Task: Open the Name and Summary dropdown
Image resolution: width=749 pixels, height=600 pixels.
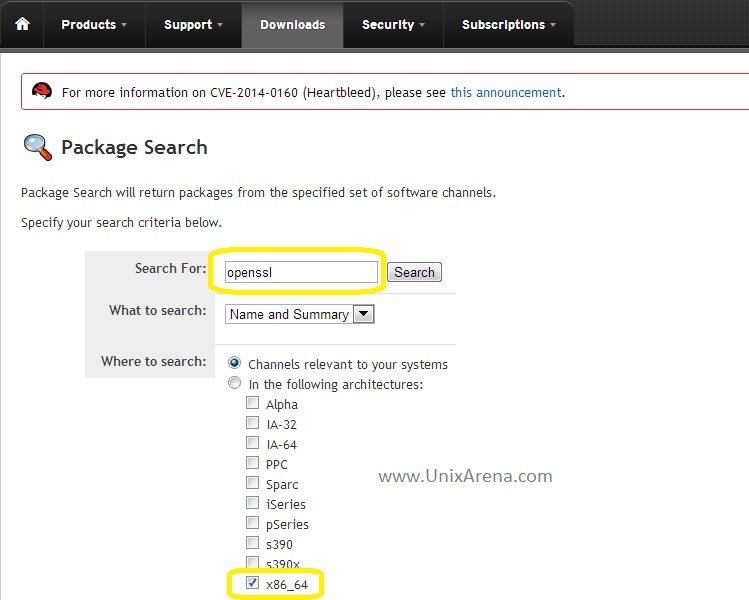Action: point(300,314)
